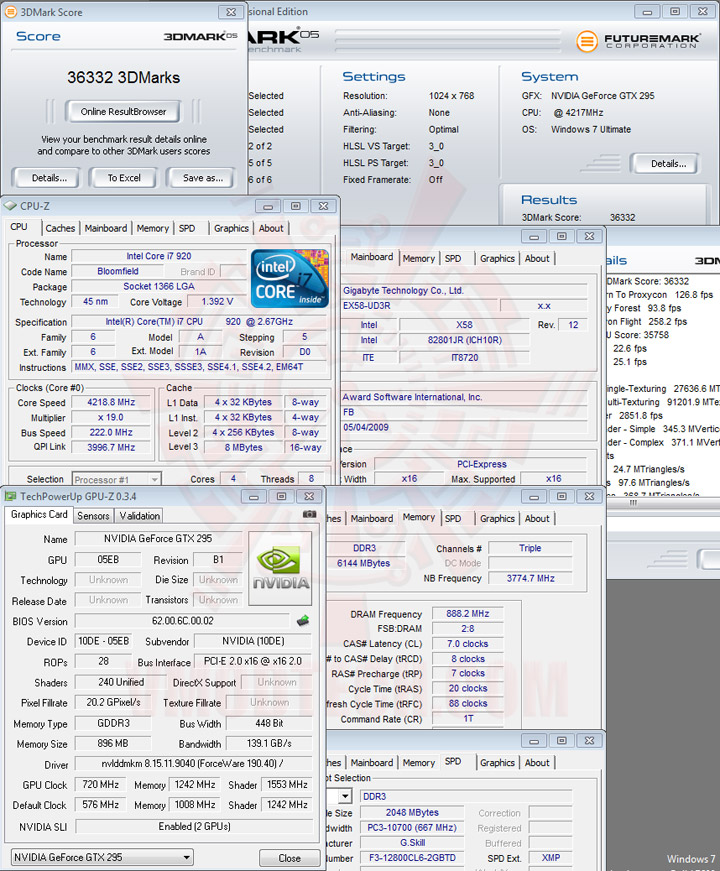Click the GPU-Z Name field NVIDIA GeForce GTX 295
The image size is (720, 871).
click(x=158, y=539)
